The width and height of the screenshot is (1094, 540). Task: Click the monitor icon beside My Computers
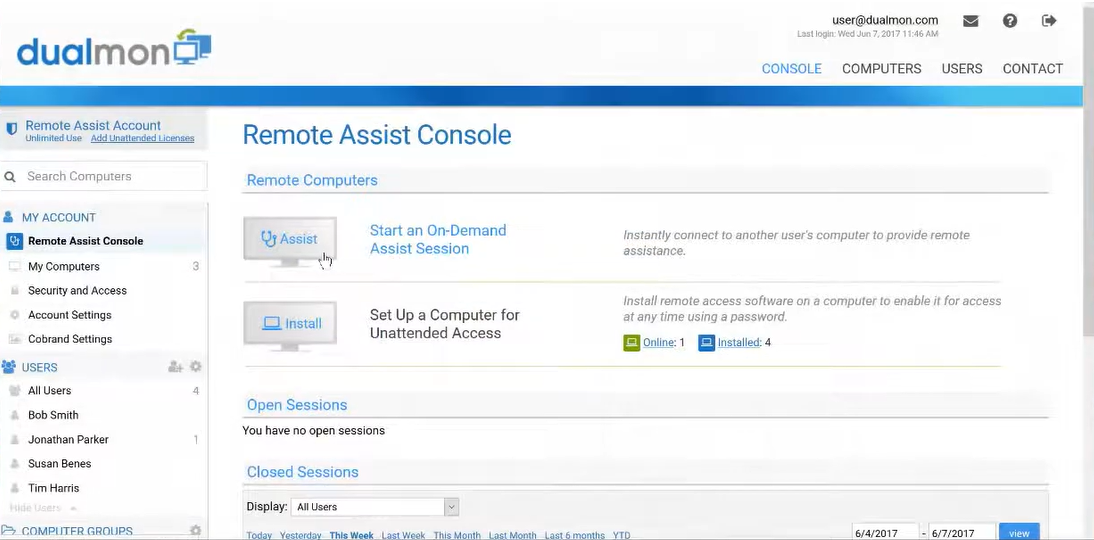15,267
